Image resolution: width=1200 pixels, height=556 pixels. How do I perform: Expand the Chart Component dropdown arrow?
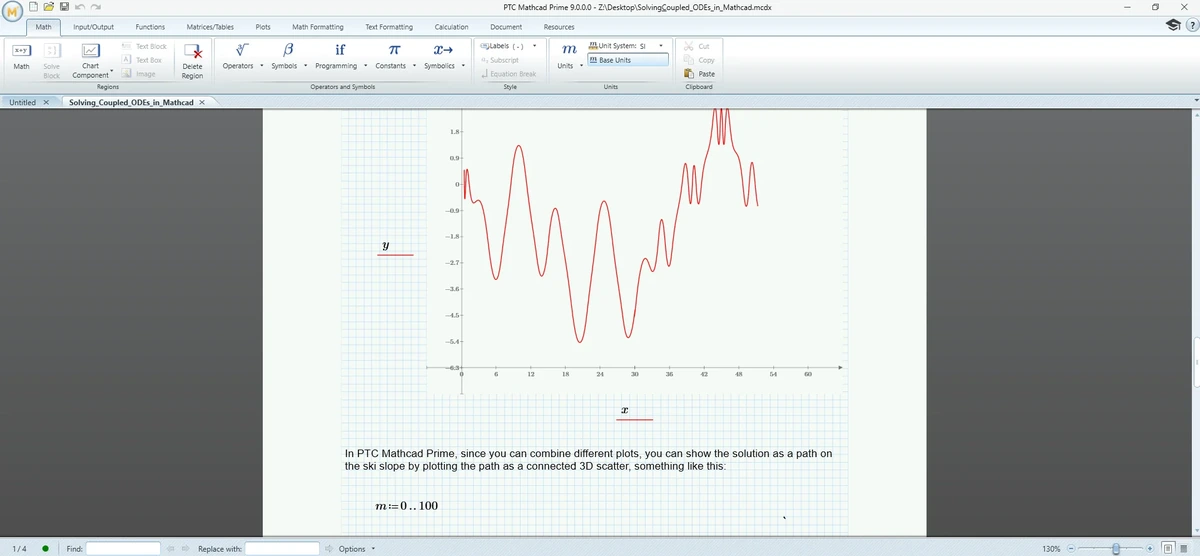(111, 72)
